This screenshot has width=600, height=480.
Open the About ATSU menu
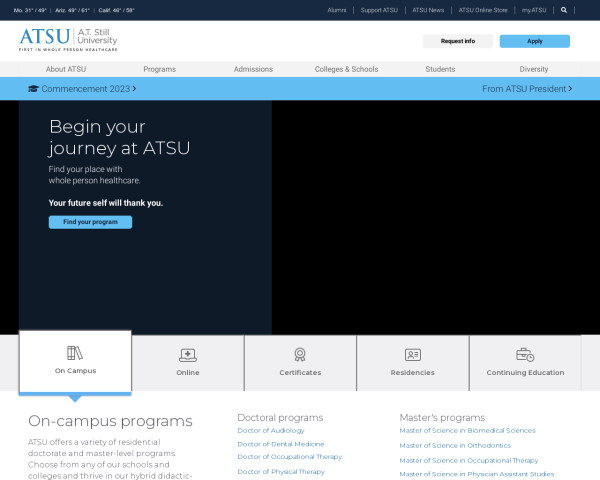[66, 69]
